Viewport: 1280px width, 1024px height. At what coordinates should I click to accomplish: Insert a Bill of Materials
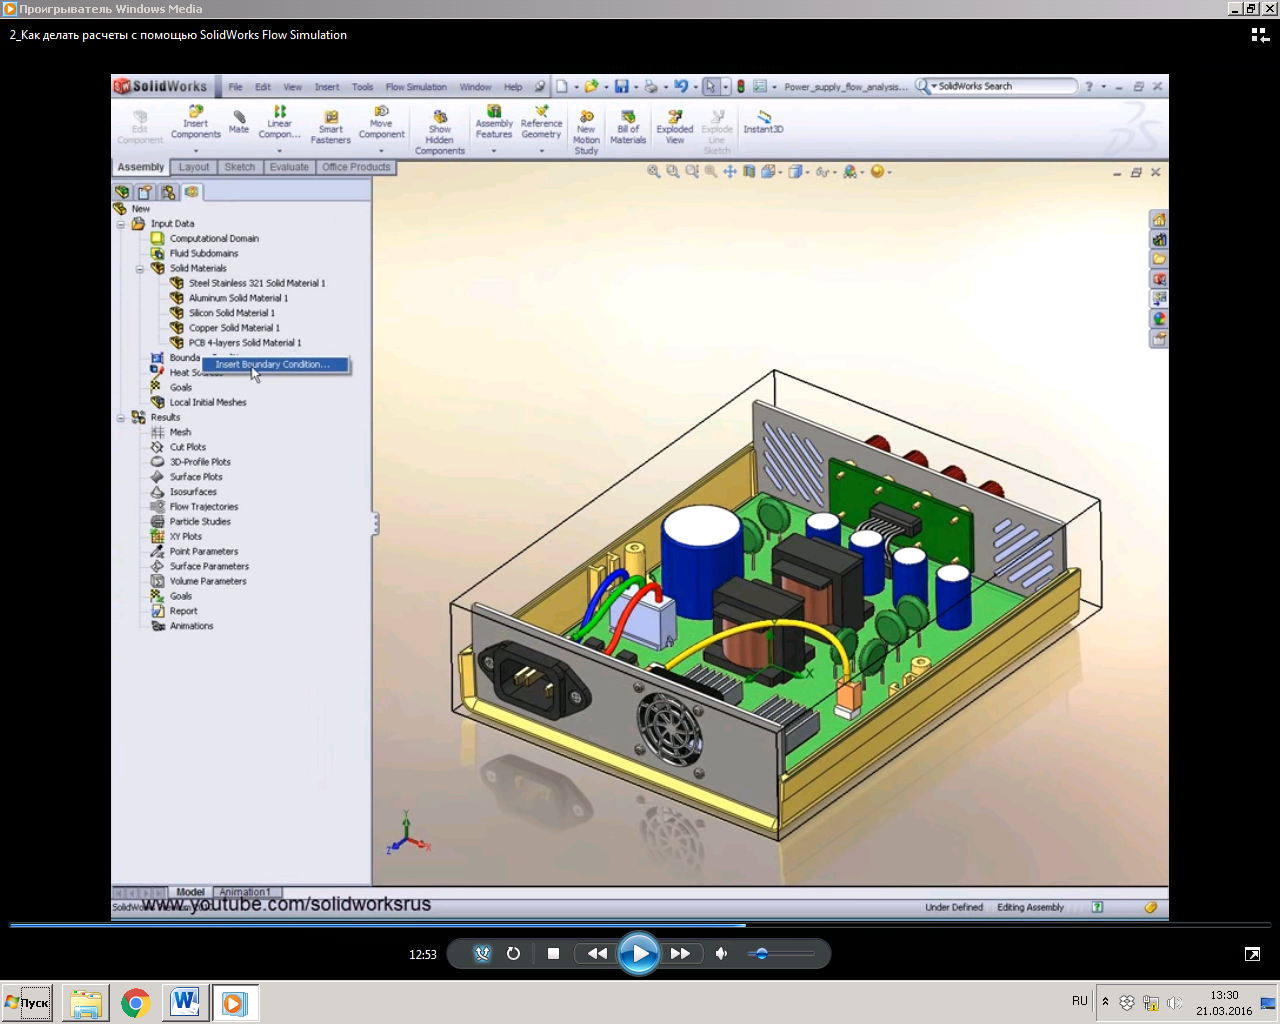628,127
